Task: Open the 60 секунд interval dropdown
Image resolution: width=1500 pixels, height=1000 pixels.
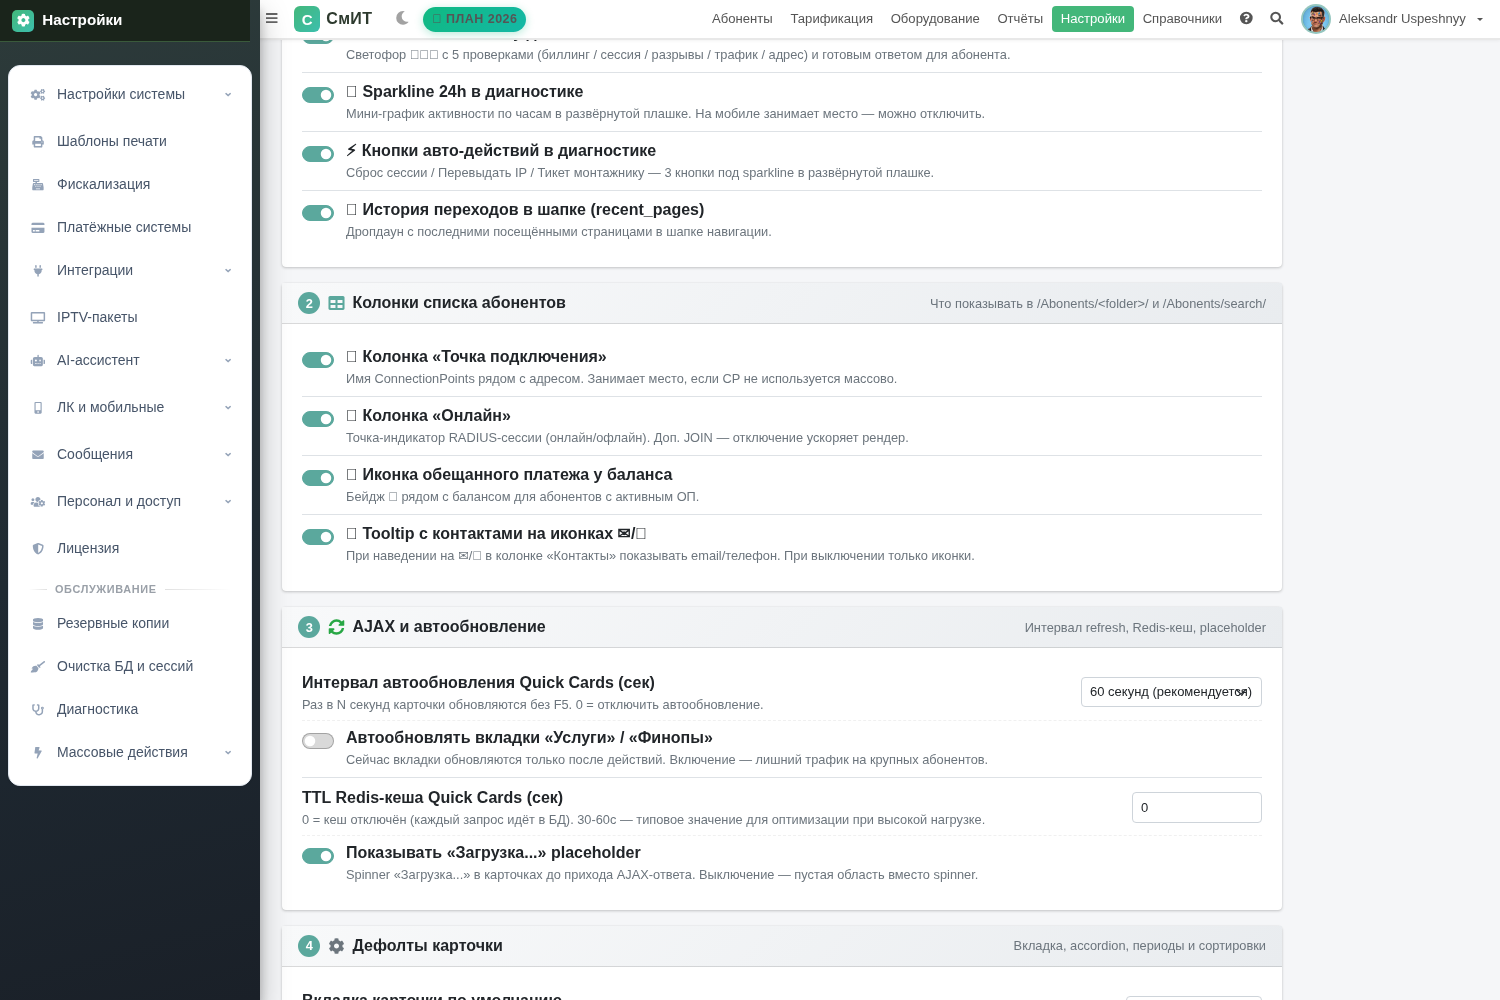Action: pyautogui.click(x=1171, y=692)
